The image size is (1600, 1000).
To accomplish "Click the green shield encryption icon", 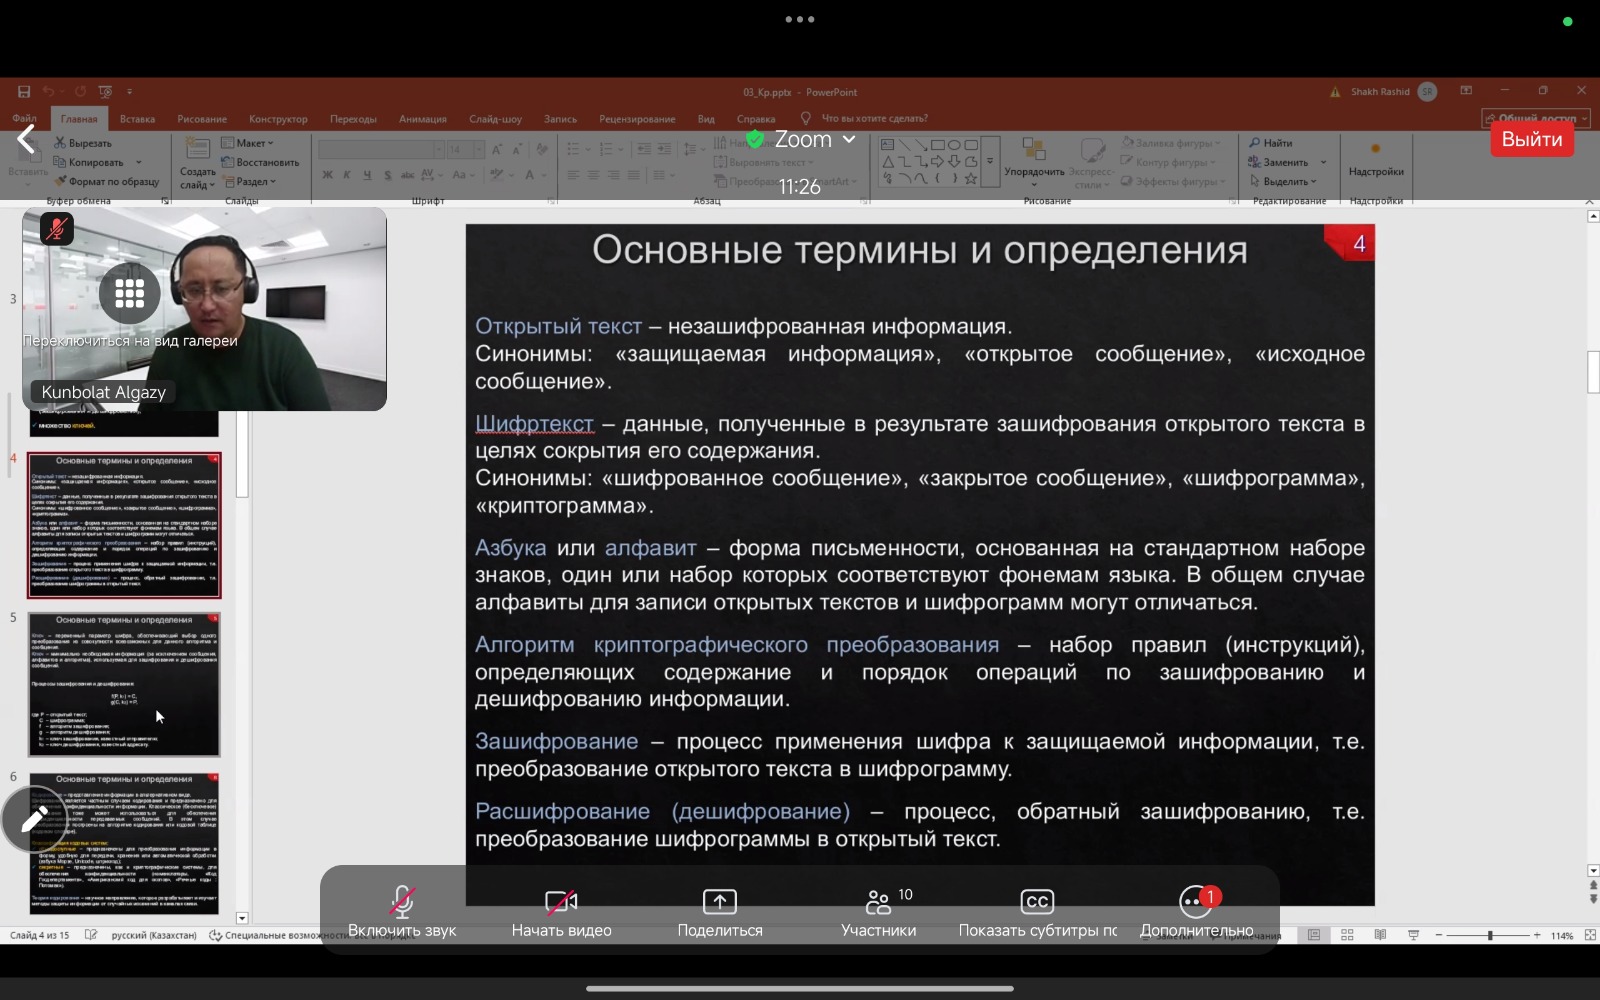I will 755,139.
